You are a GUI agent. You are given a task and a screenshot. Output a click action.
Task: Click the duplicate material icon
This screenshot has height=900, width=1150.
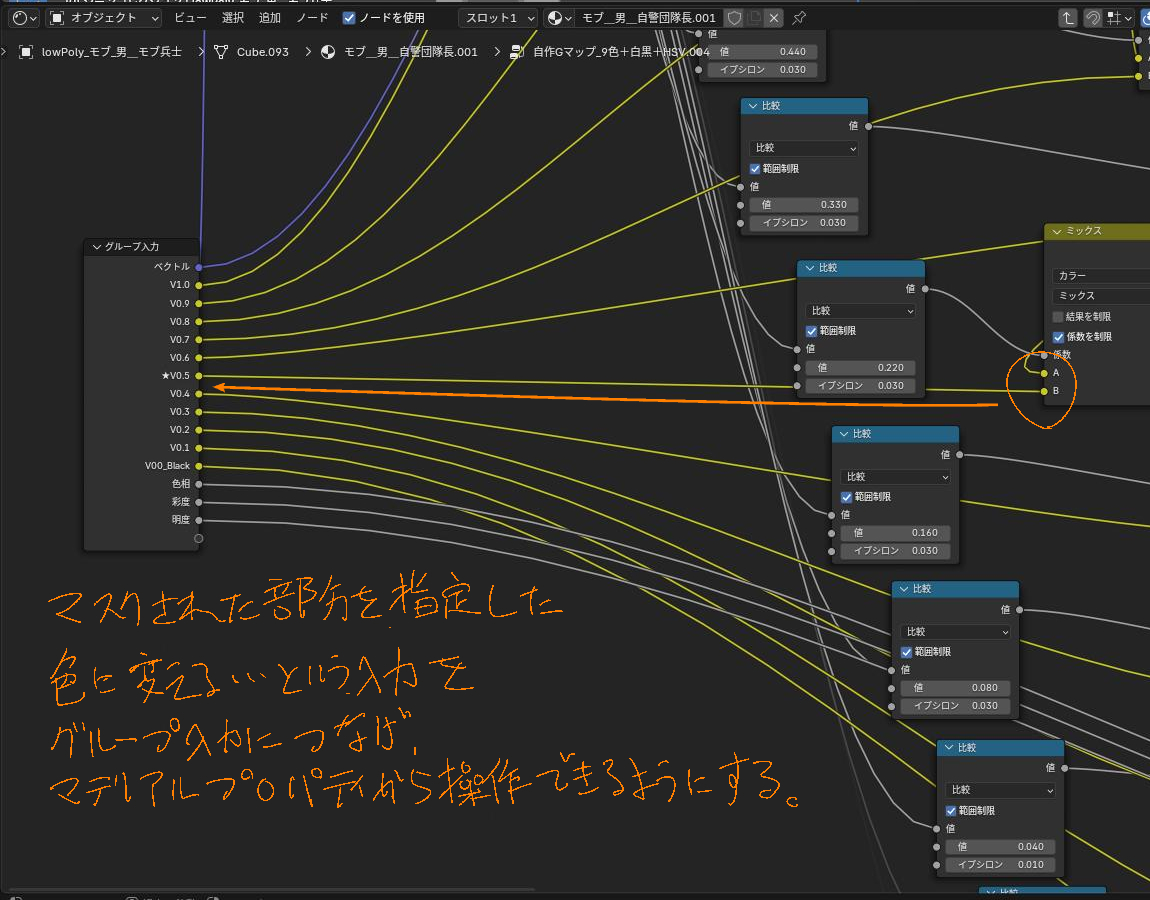click(755, 18)
